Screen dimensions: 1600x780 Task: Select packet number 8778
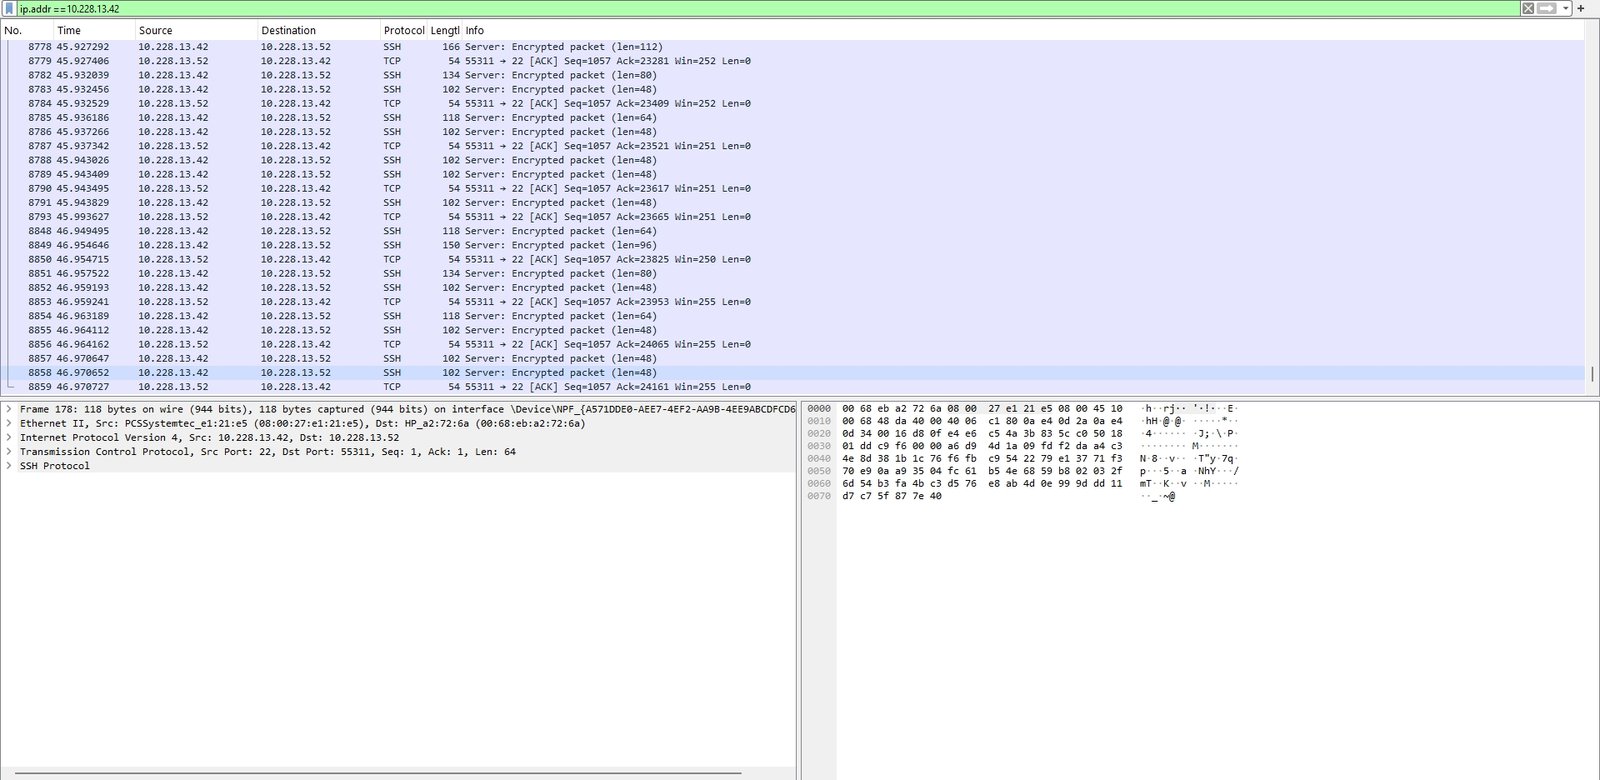pos(793,47)
